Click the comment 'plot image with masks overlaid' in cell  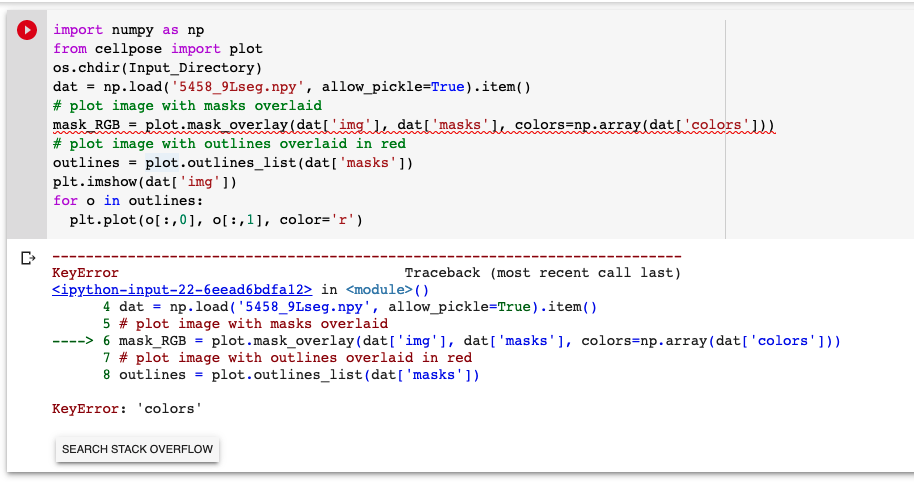click(x=187, y=105)
